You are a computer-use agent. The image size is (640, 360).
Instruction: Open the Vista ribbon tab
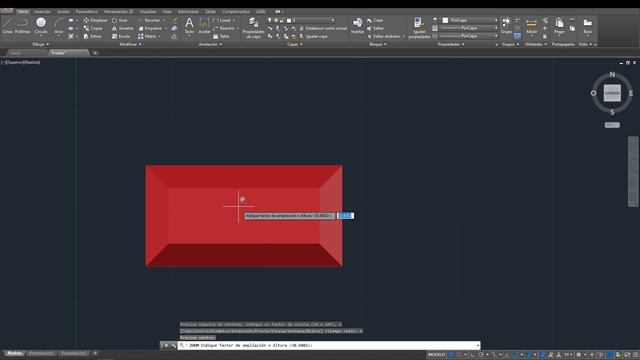click(x=167, y=11)
